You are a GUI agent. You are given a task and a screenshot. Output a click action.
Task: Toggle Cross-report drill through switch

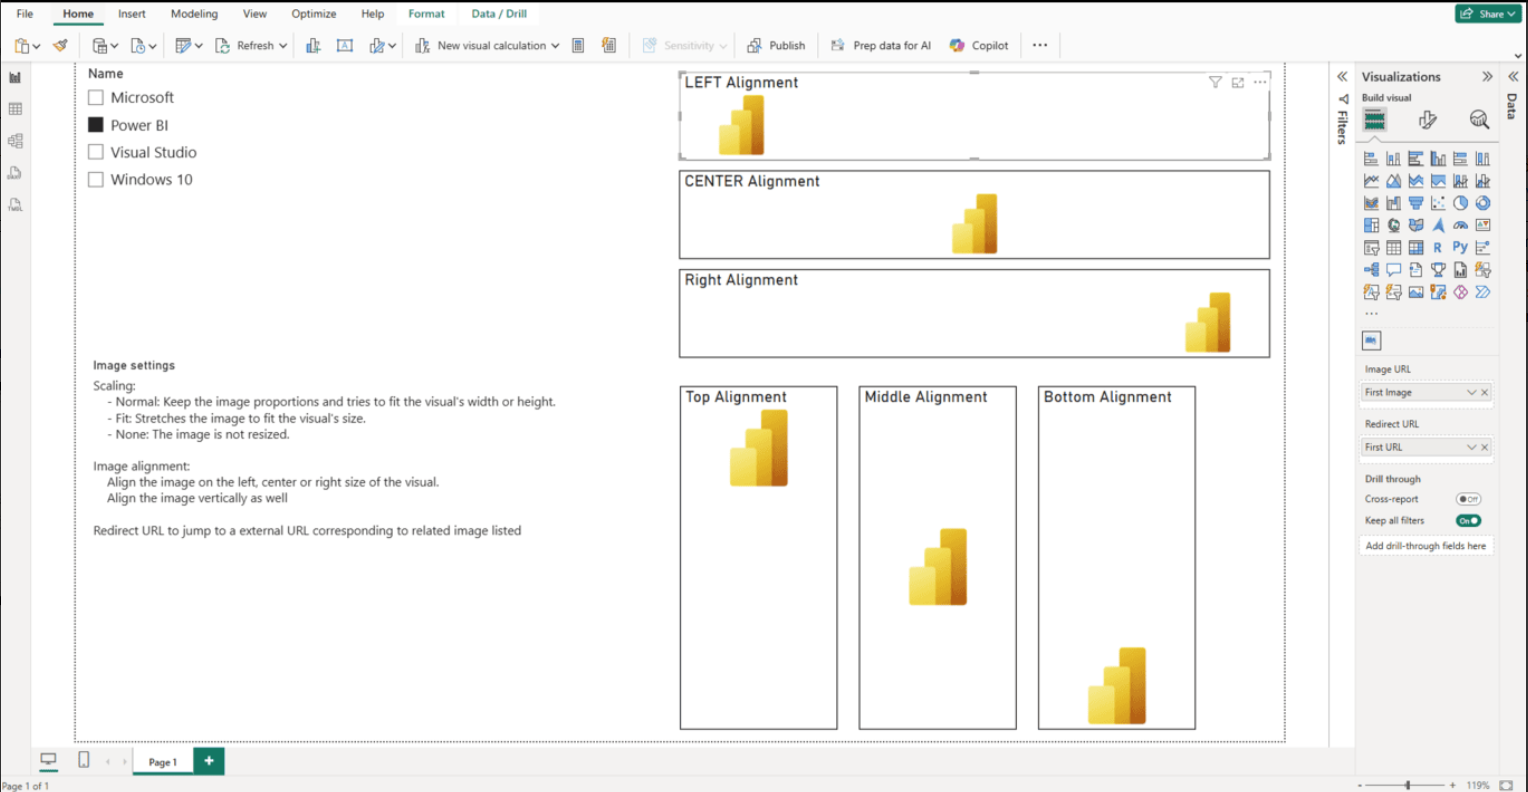click(x=1468, y=499)
